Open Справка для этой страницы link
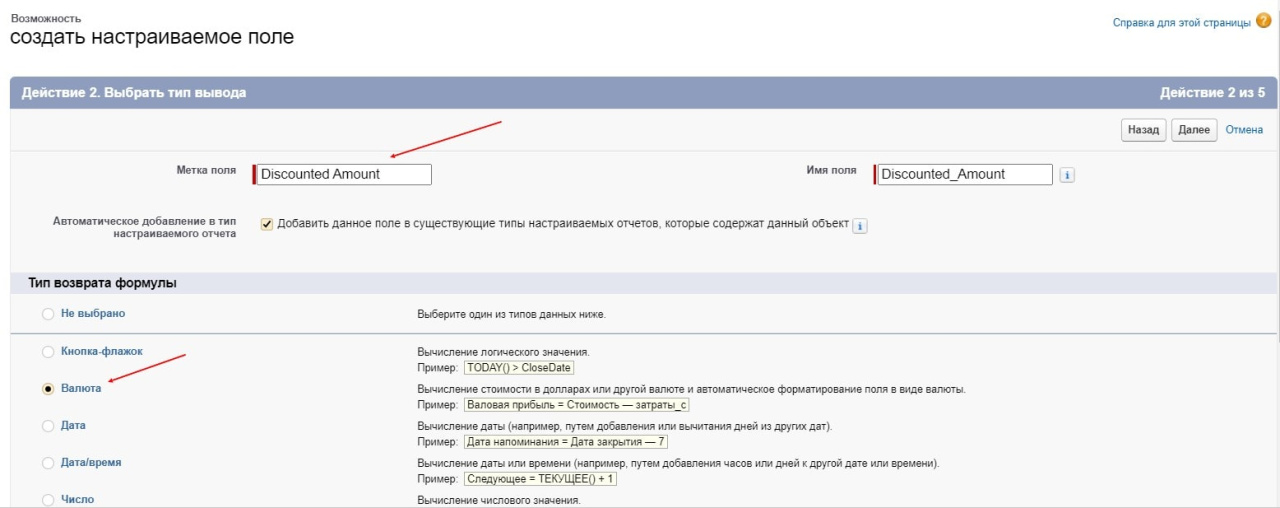 [x=1182, y=22]
